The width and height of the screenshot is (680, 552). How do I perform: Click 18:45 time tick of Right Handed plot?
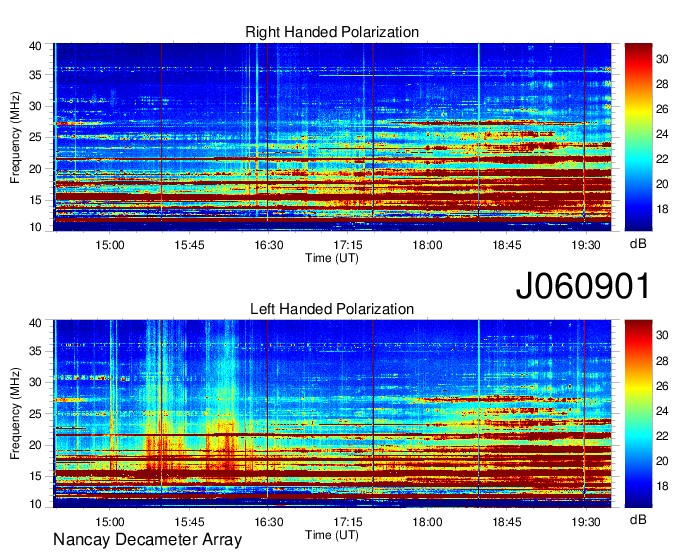click(507, 245)
